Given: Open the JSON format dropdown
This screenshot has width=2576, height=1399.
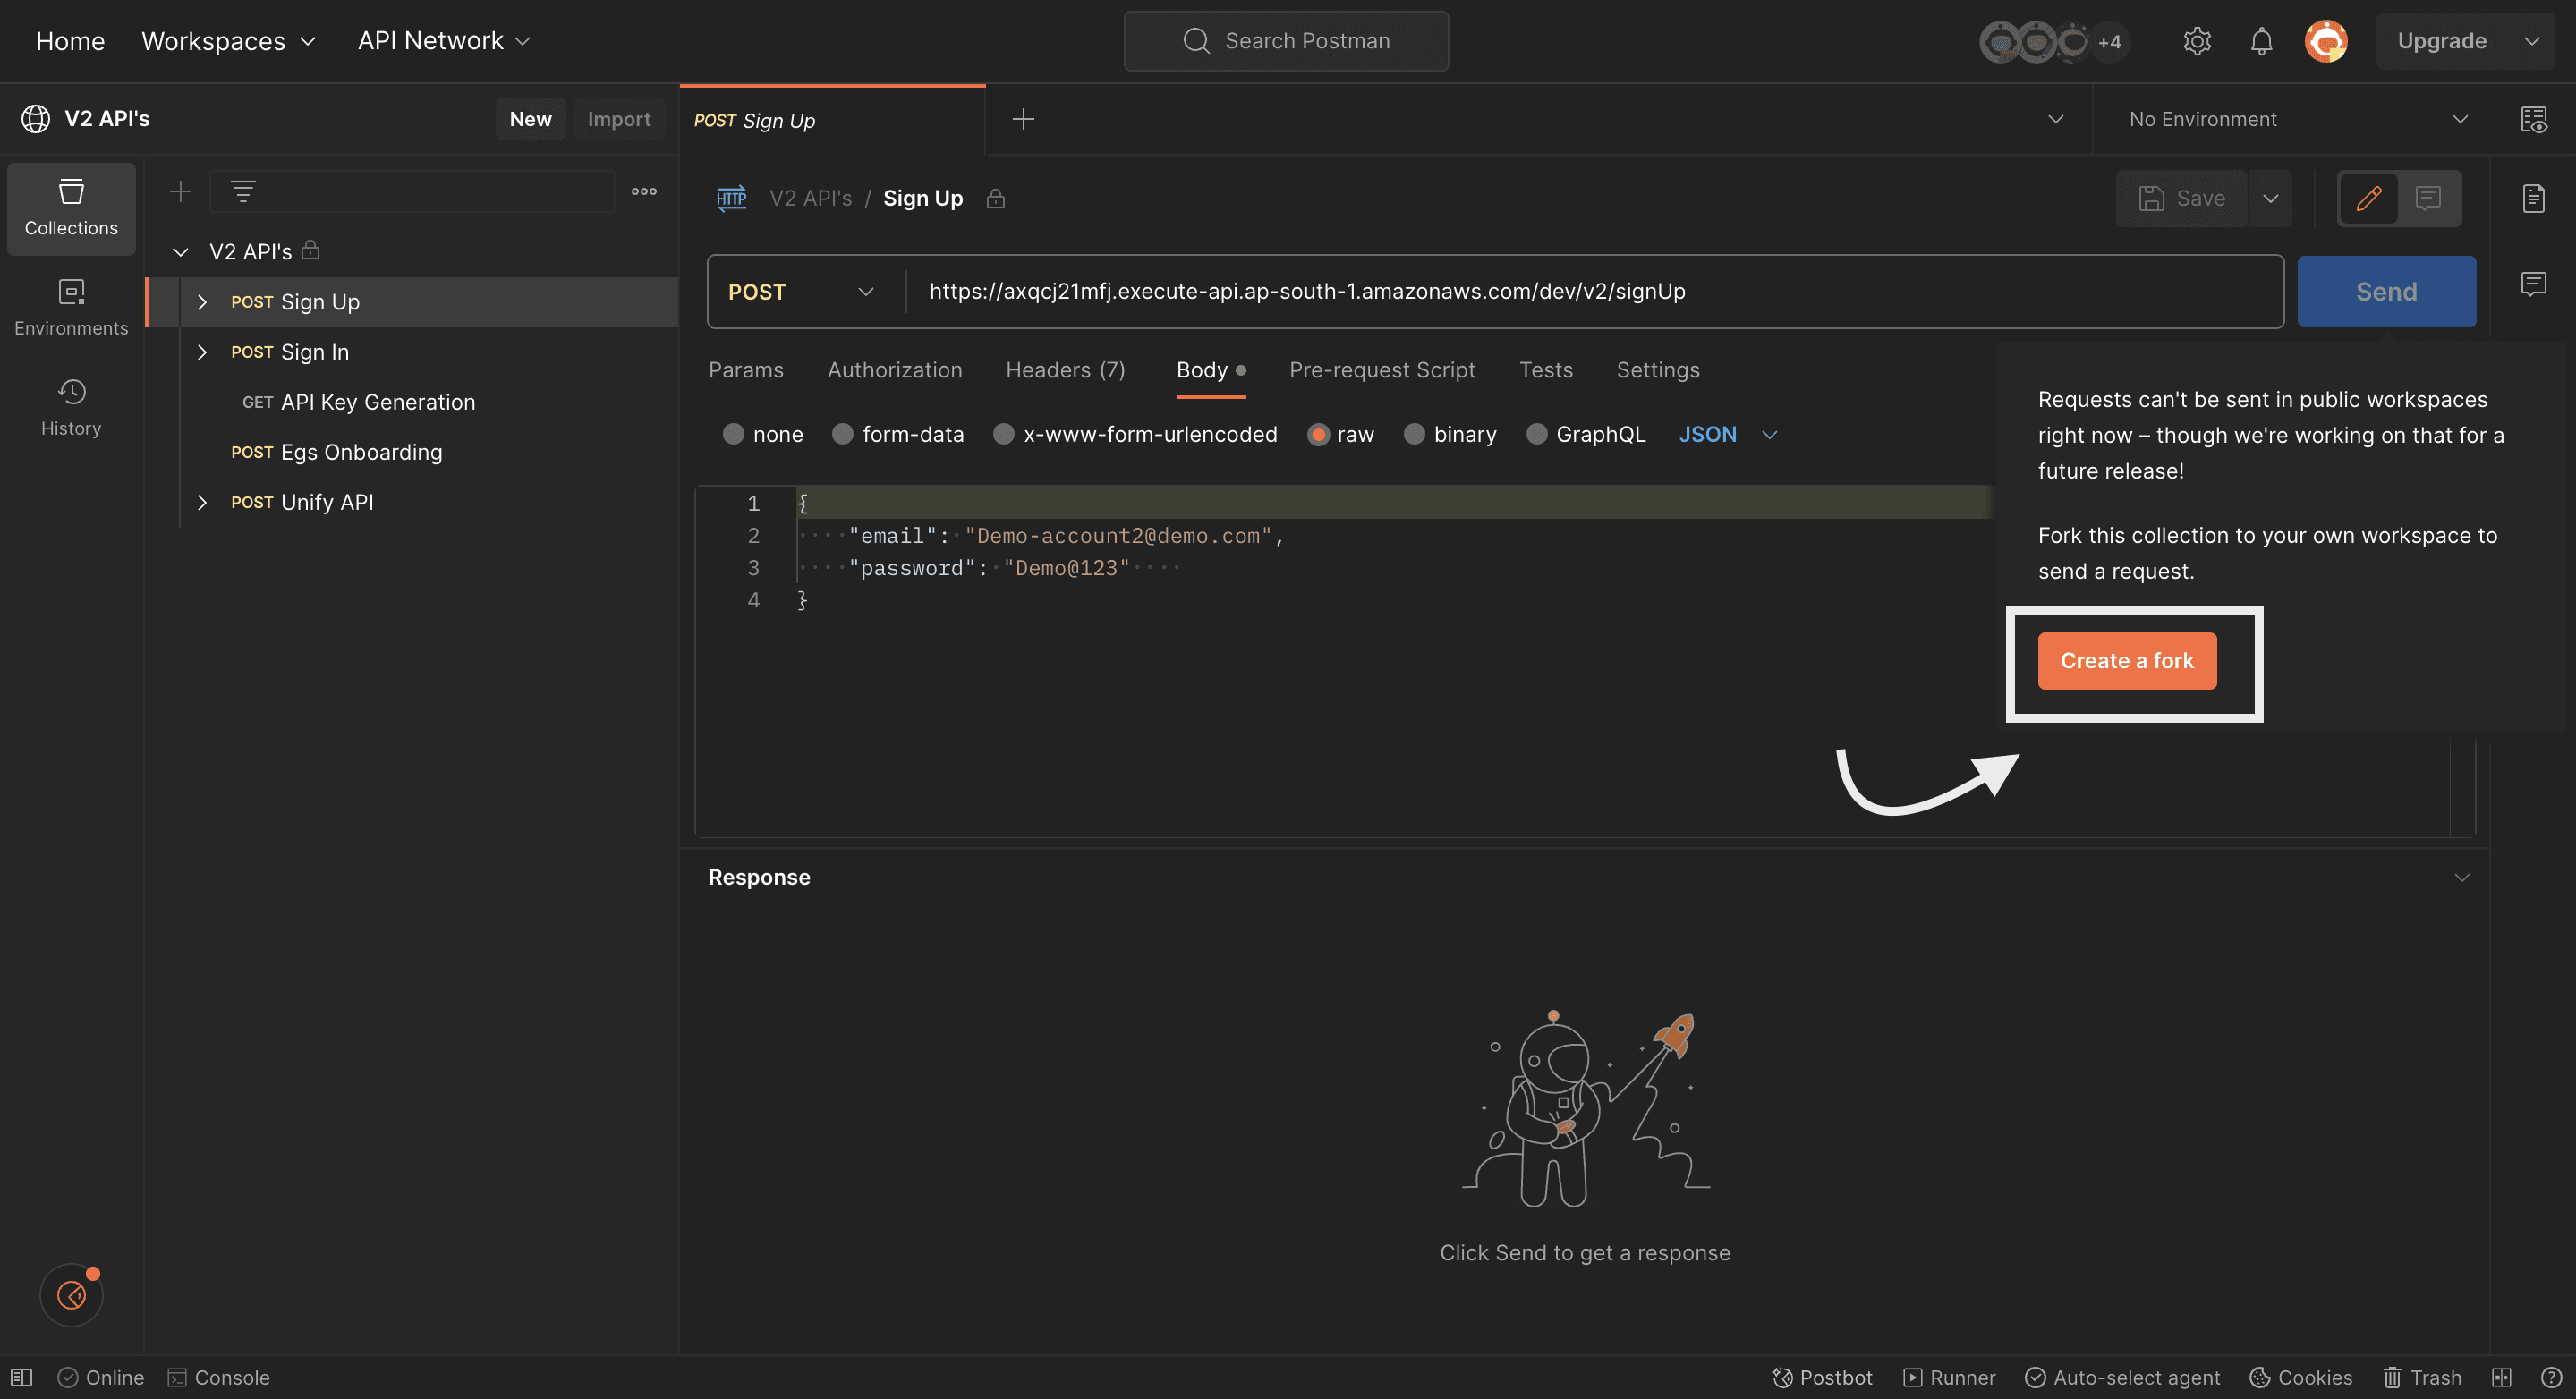Looking at the screenshot, I should (x=1727, y=434).
